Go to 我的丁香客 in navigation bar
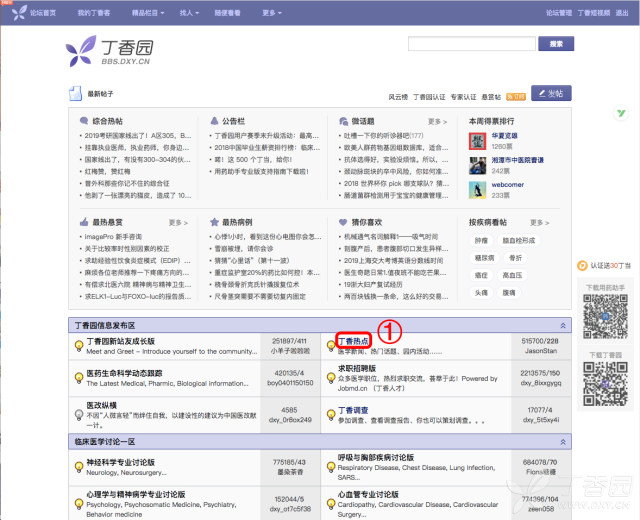640x520 pixels. (94, 13)
